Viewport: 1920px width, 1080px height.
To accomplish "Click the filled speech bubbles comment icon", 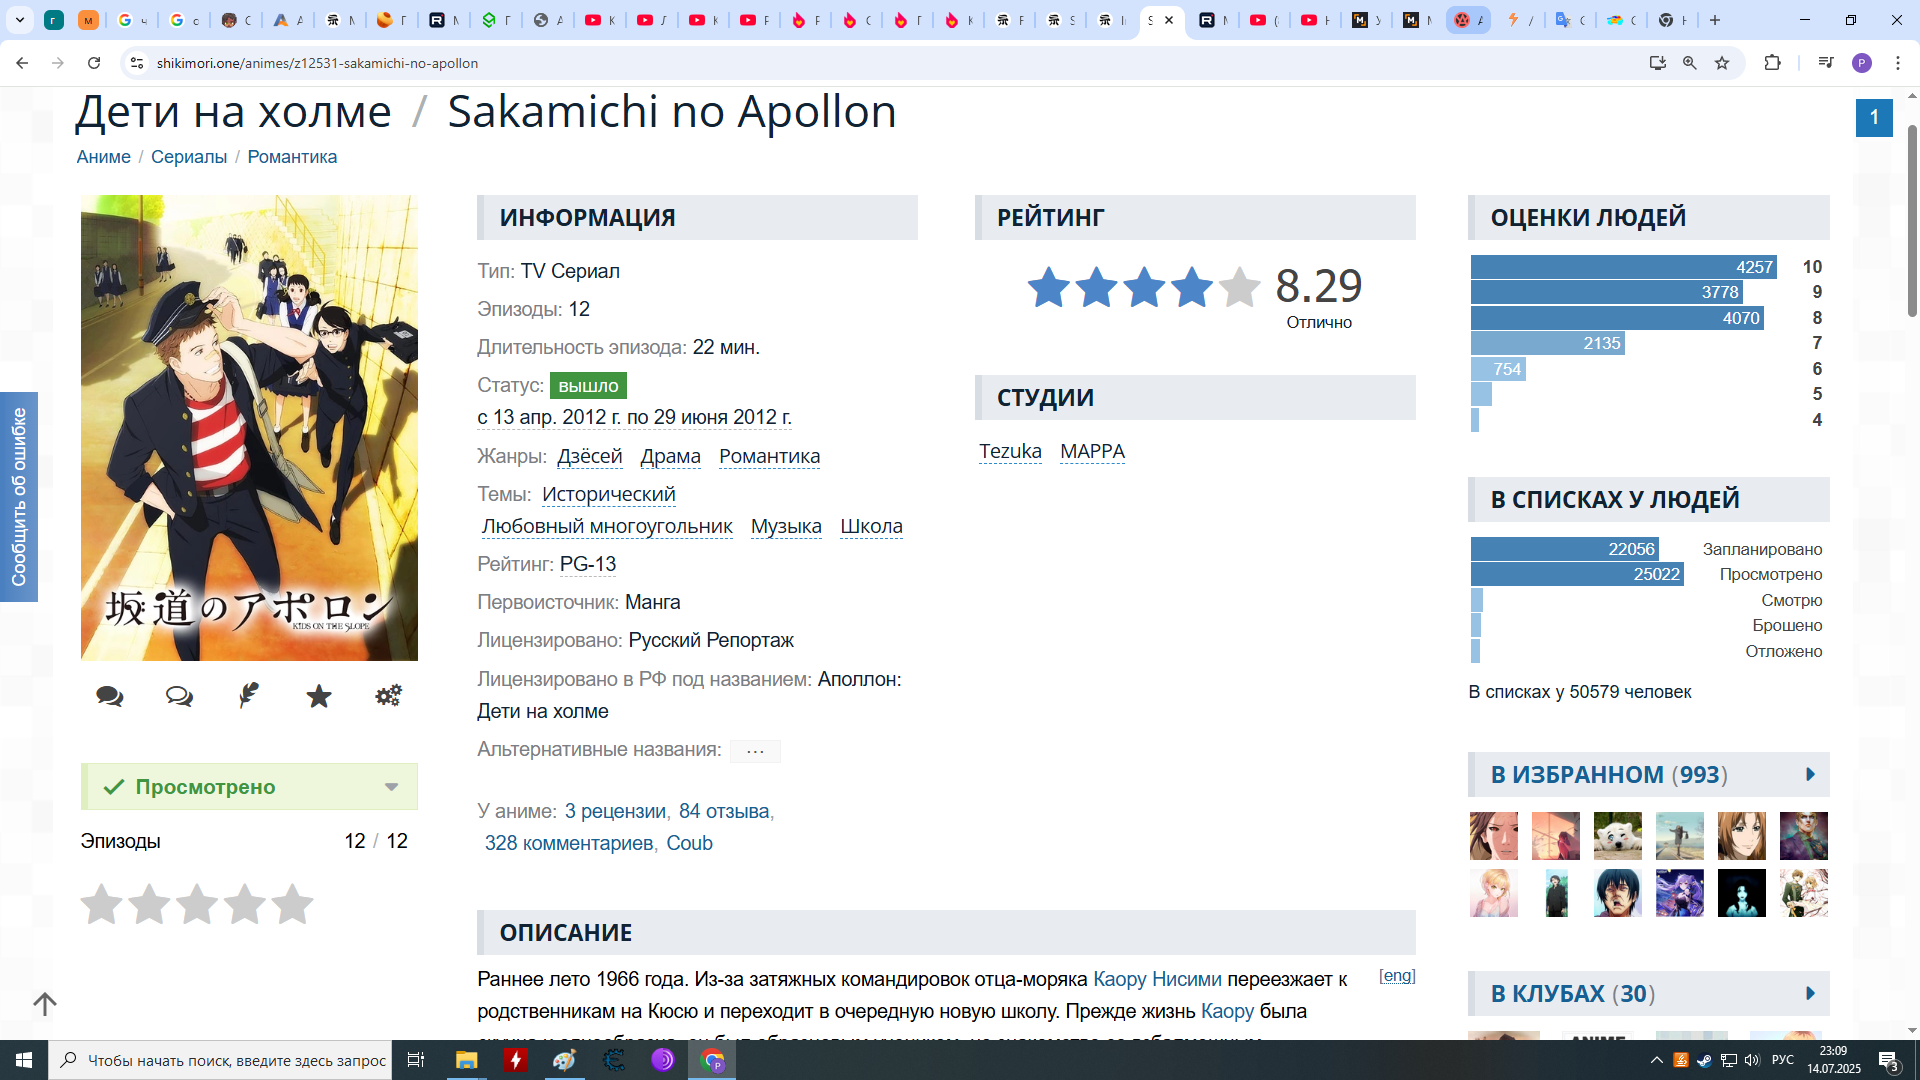I will click(110, 696).
